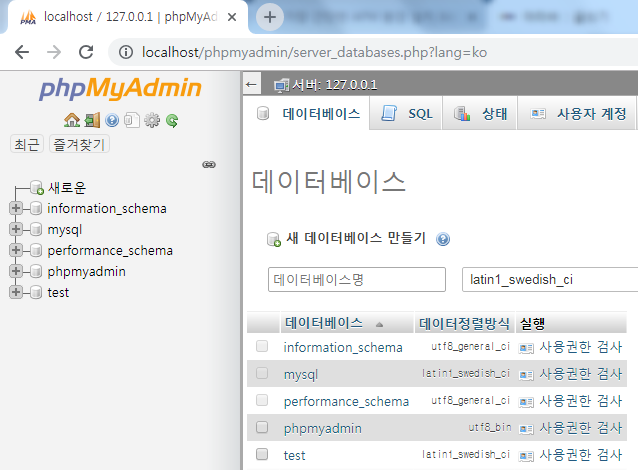Image resolution: width=638 pixels, height=470 pixels.
Task: Click privileges icon in test table row
Action: [526, 456]
